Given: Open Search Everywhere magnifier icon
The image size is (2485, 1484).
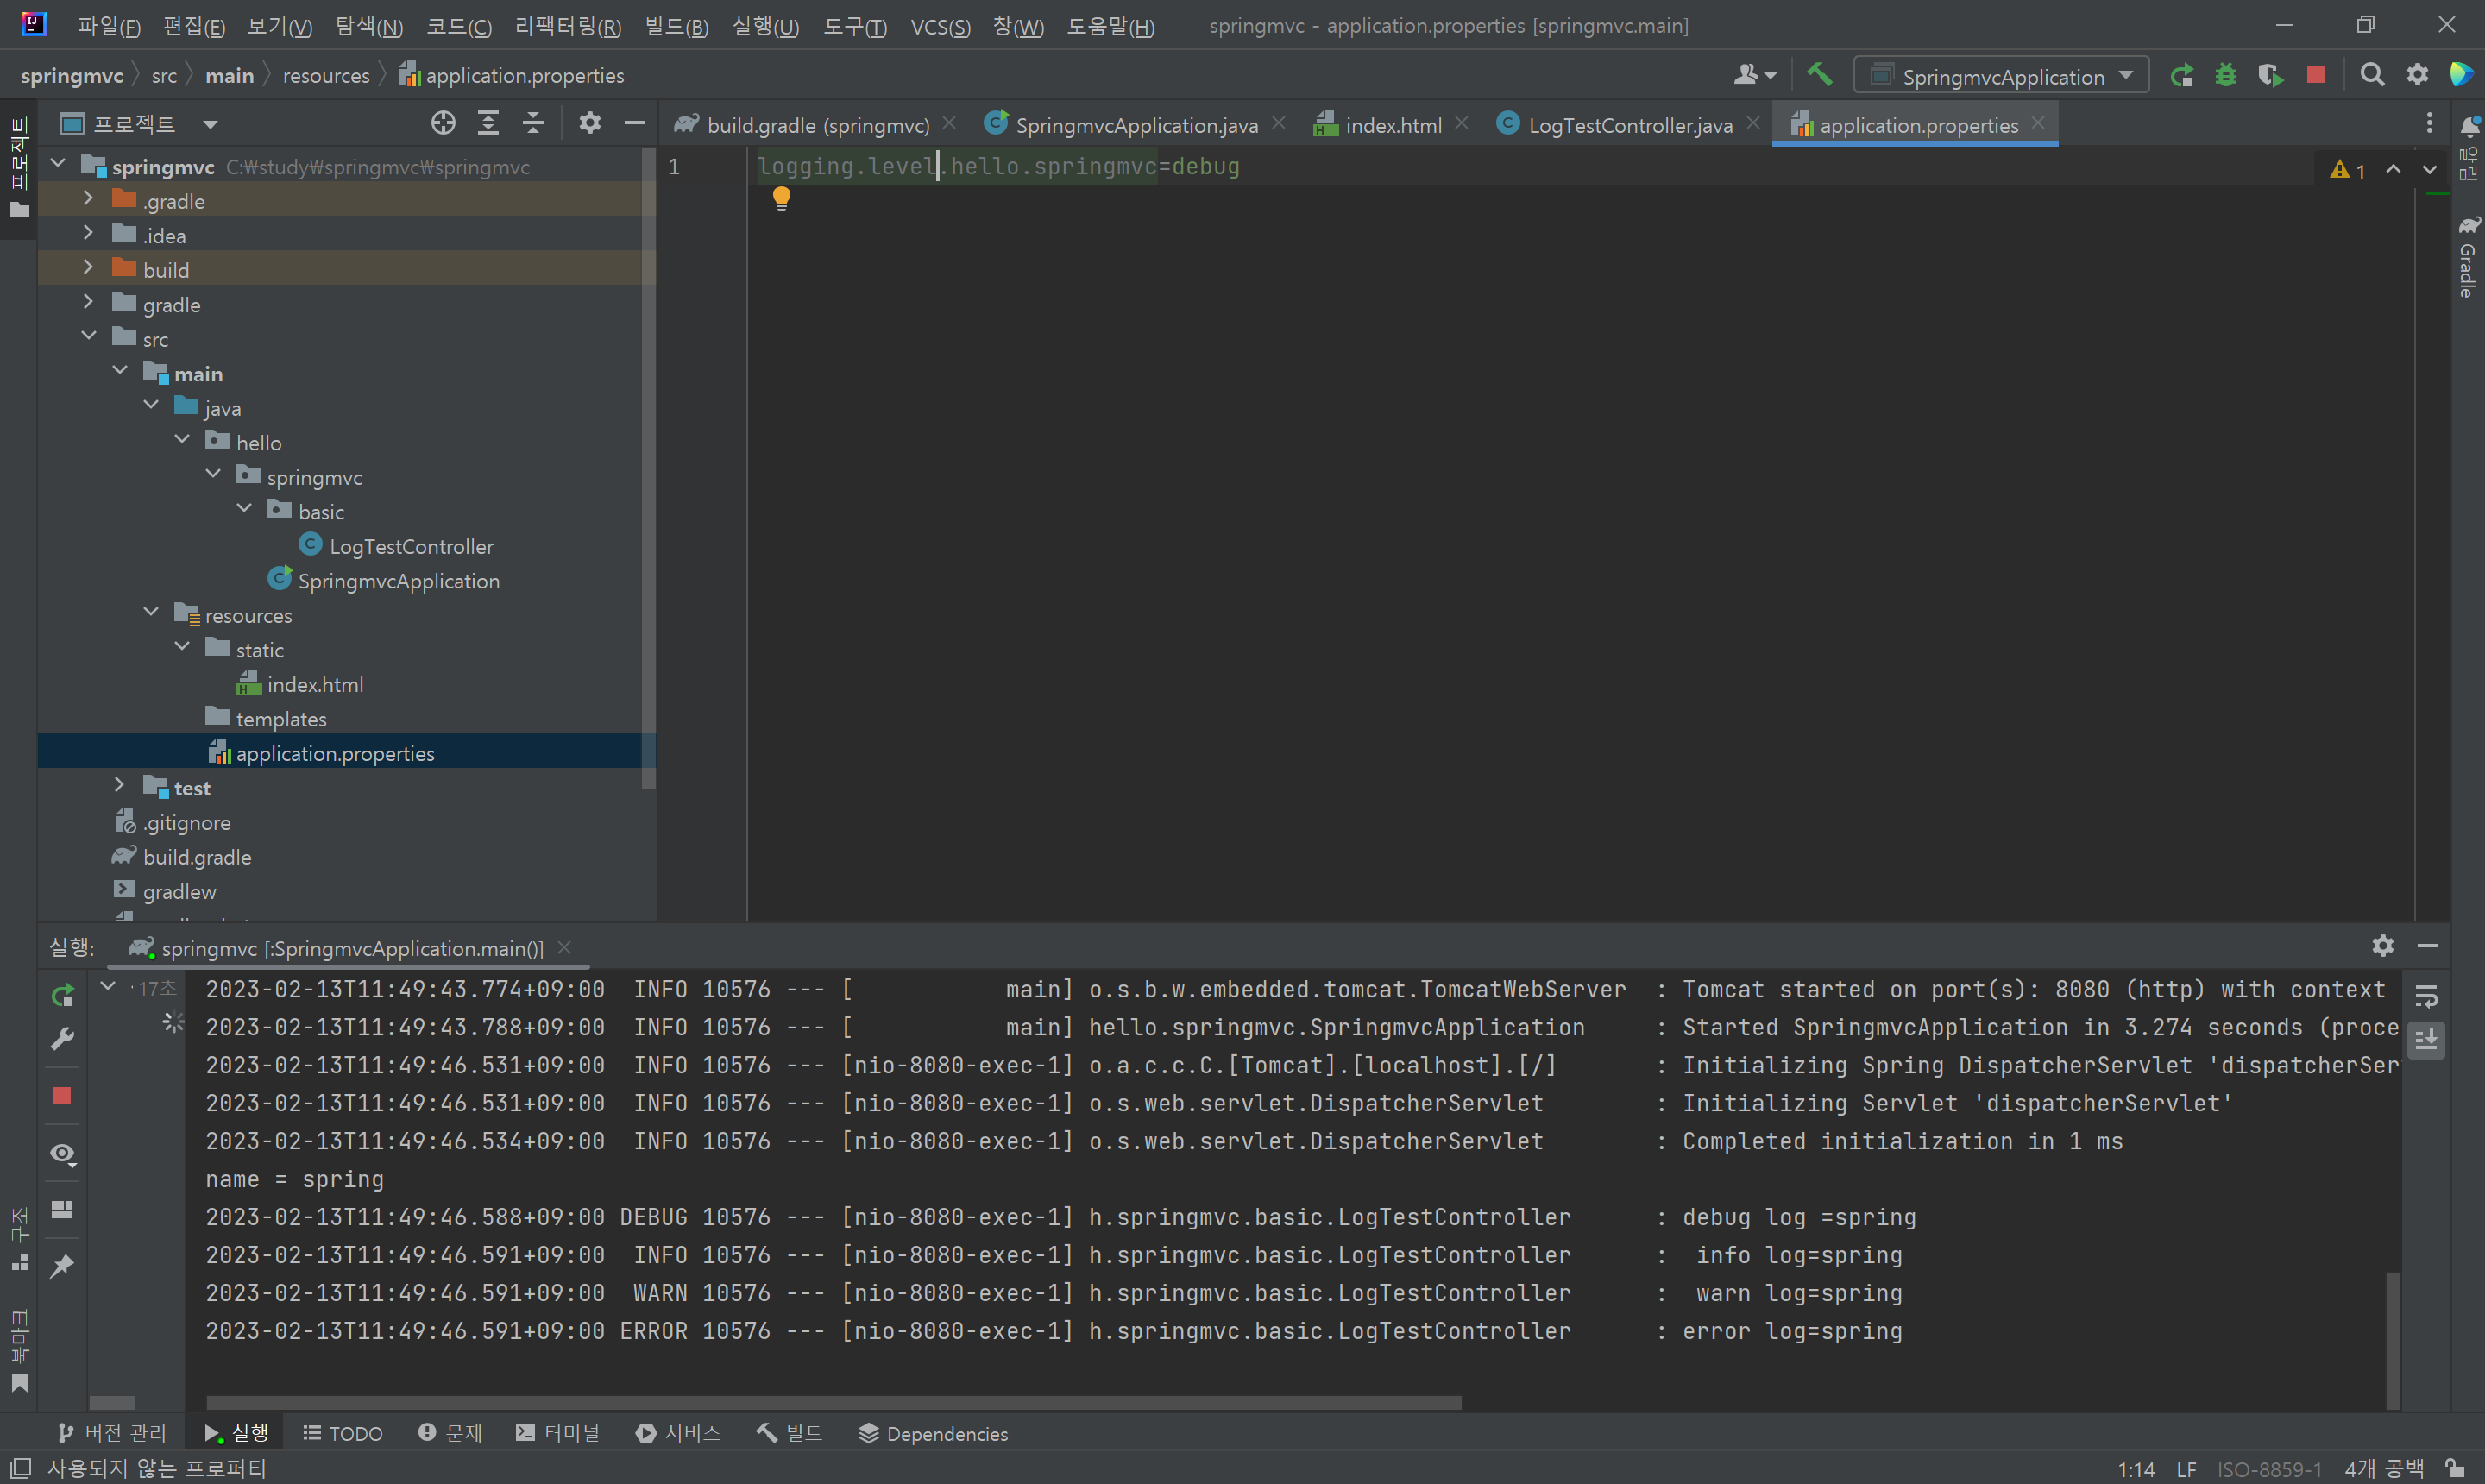Looking at the screenshot, I should pyautogui.click(x=2371, y=75).
